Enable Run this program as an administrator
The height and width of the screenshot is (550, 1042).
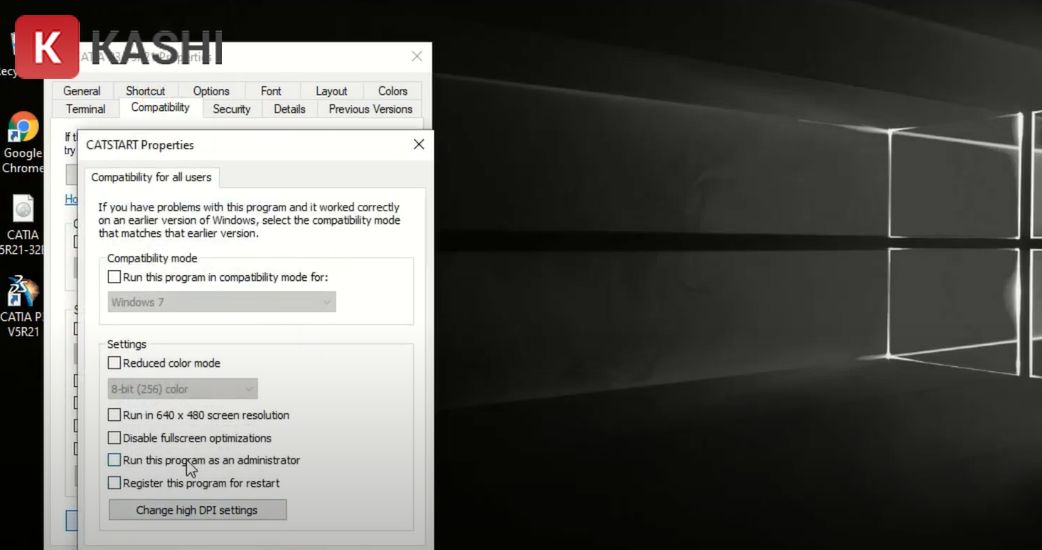point(114,460)
